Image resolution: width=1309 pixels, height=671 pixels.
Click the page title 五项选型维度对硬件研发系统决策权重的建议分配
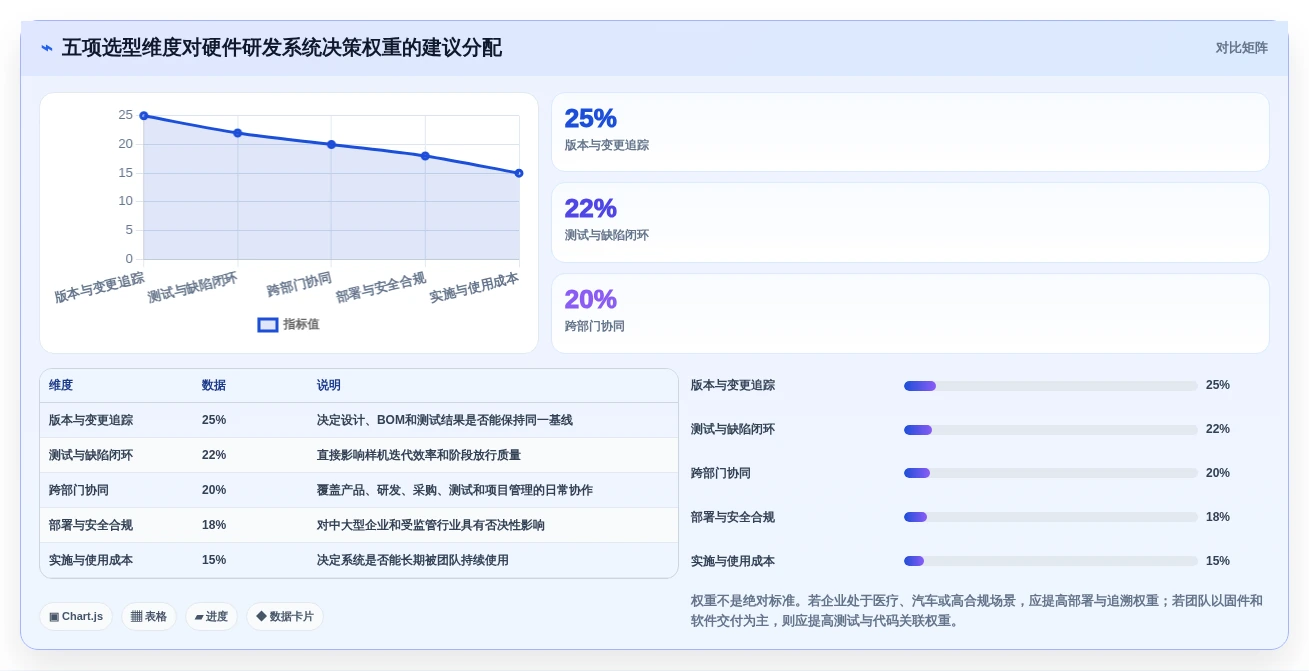point(282,48)
